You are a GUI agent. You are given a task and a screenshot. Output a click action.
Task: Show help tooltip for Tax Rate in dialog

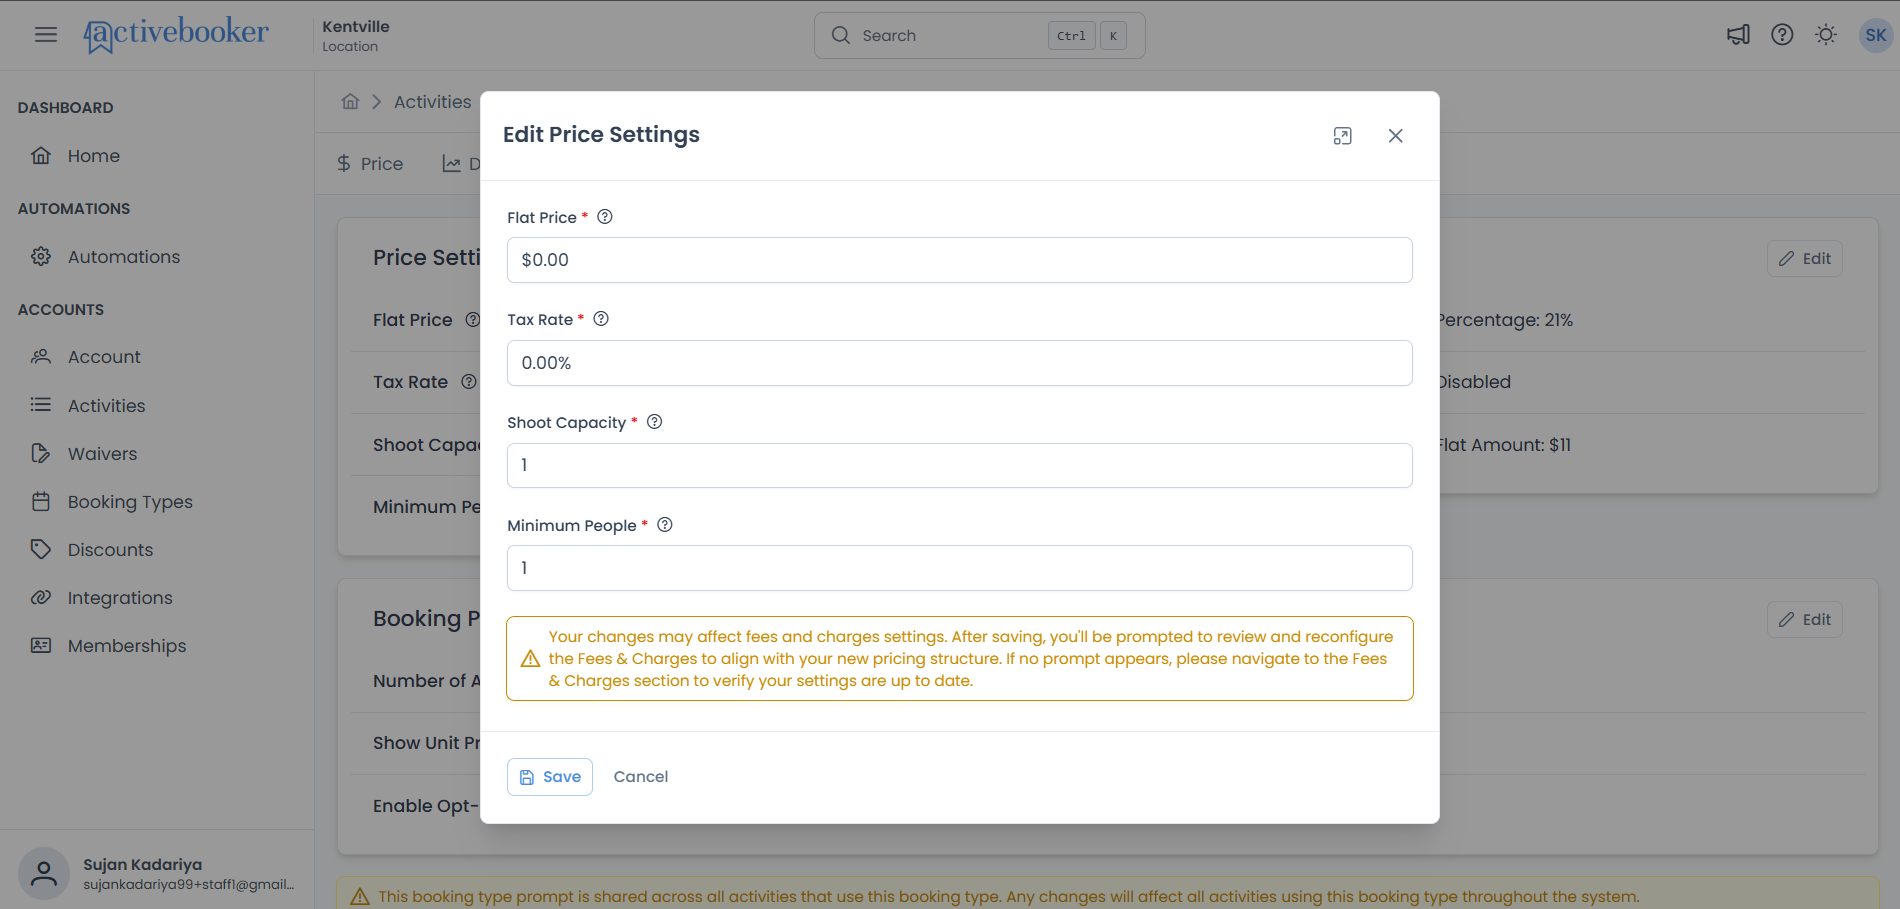pyautogui.click(x=601, y=319)
